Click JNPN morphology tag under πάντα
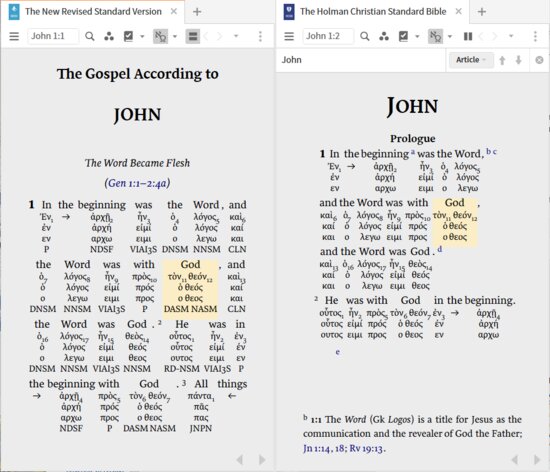 pyautogui.click(x=201, y=428)
